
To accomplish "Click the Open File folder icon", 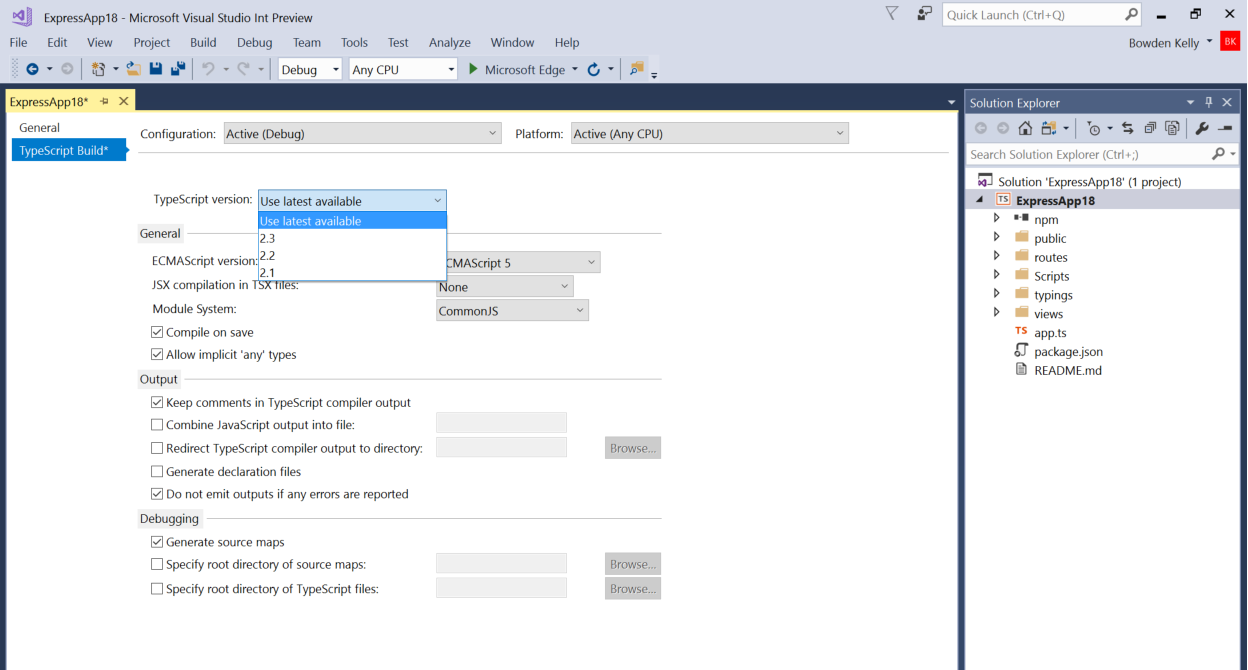I will click(133, 69).
